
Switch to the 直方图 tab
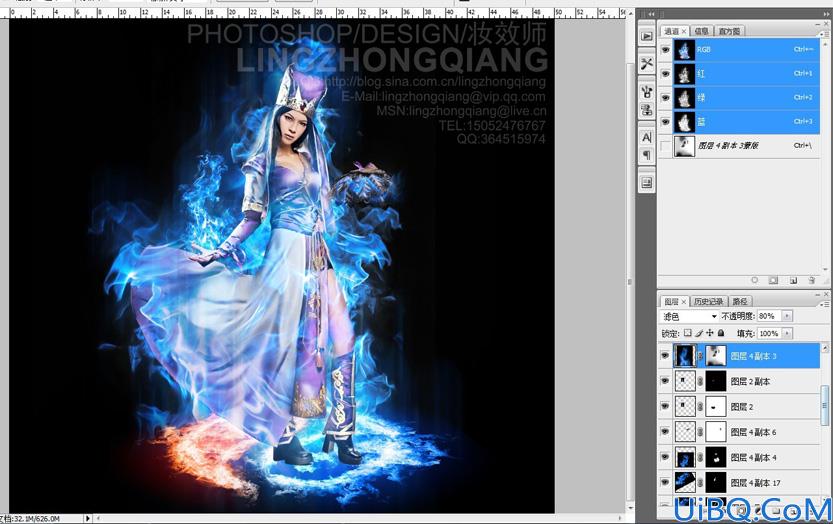(729, 31)
